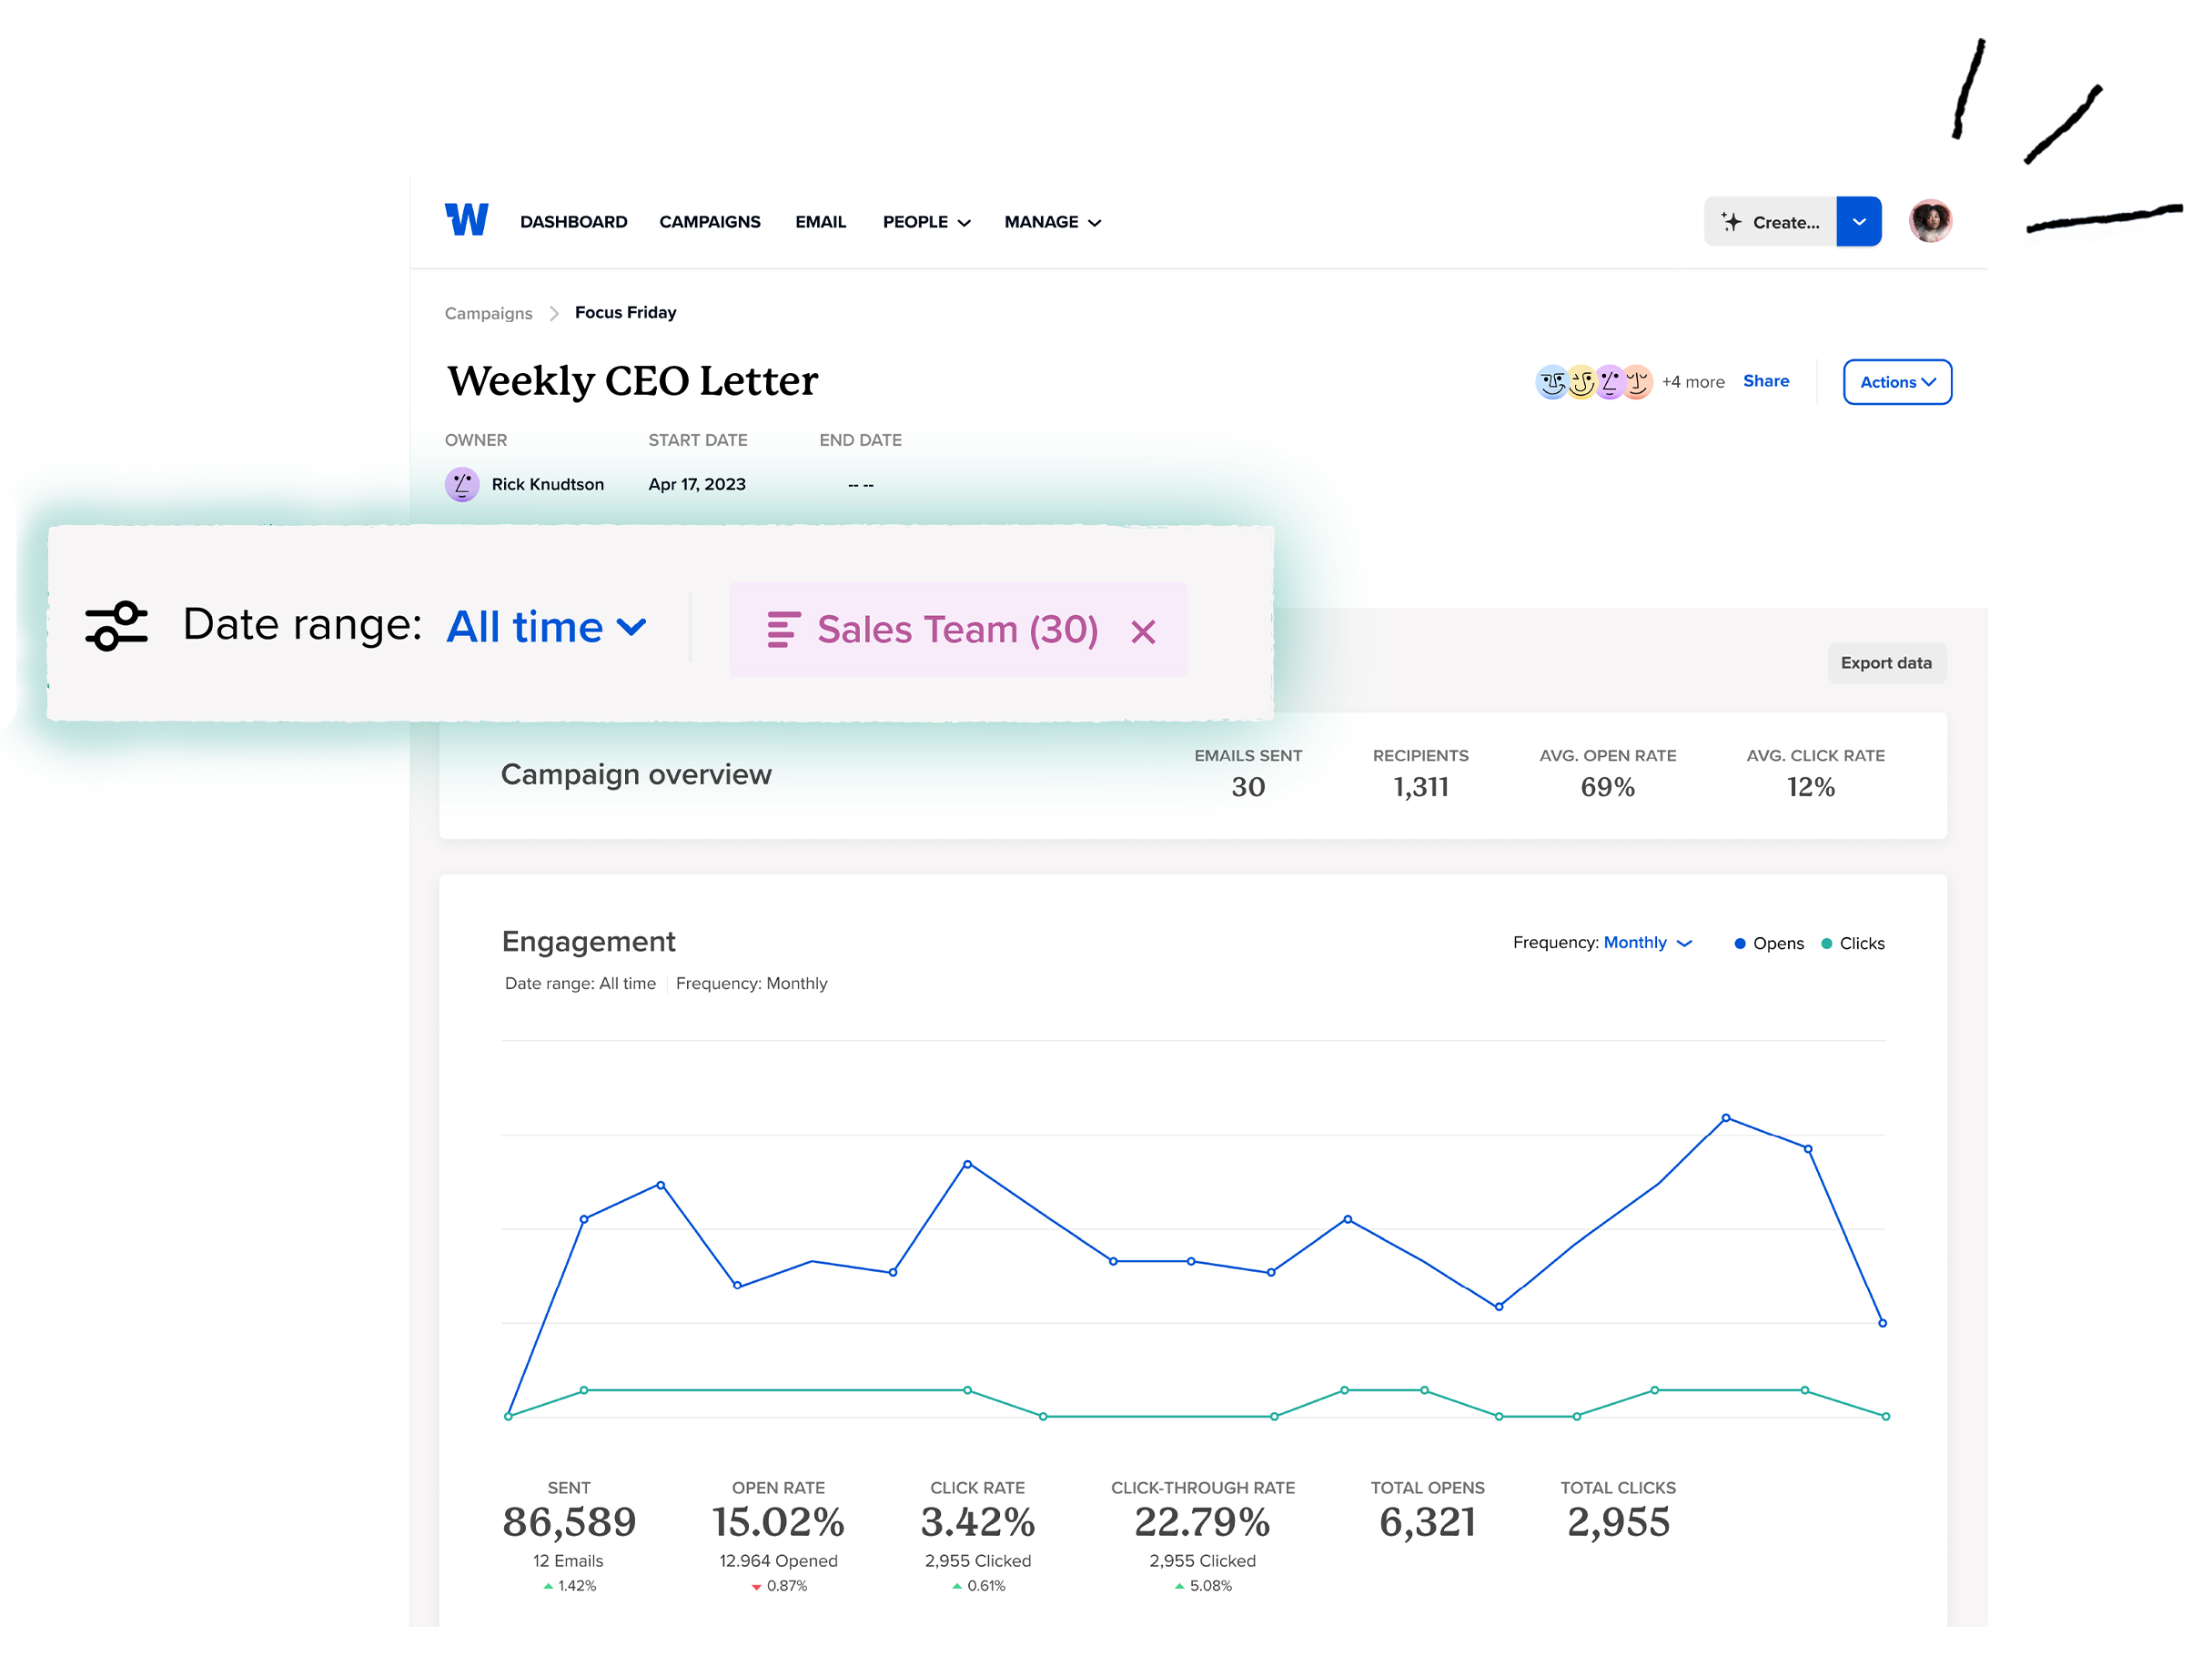Expand the Manage dropdown menu
Image resolution: width=2212 pixels, height=1656 pixels.
[1052, 222]
